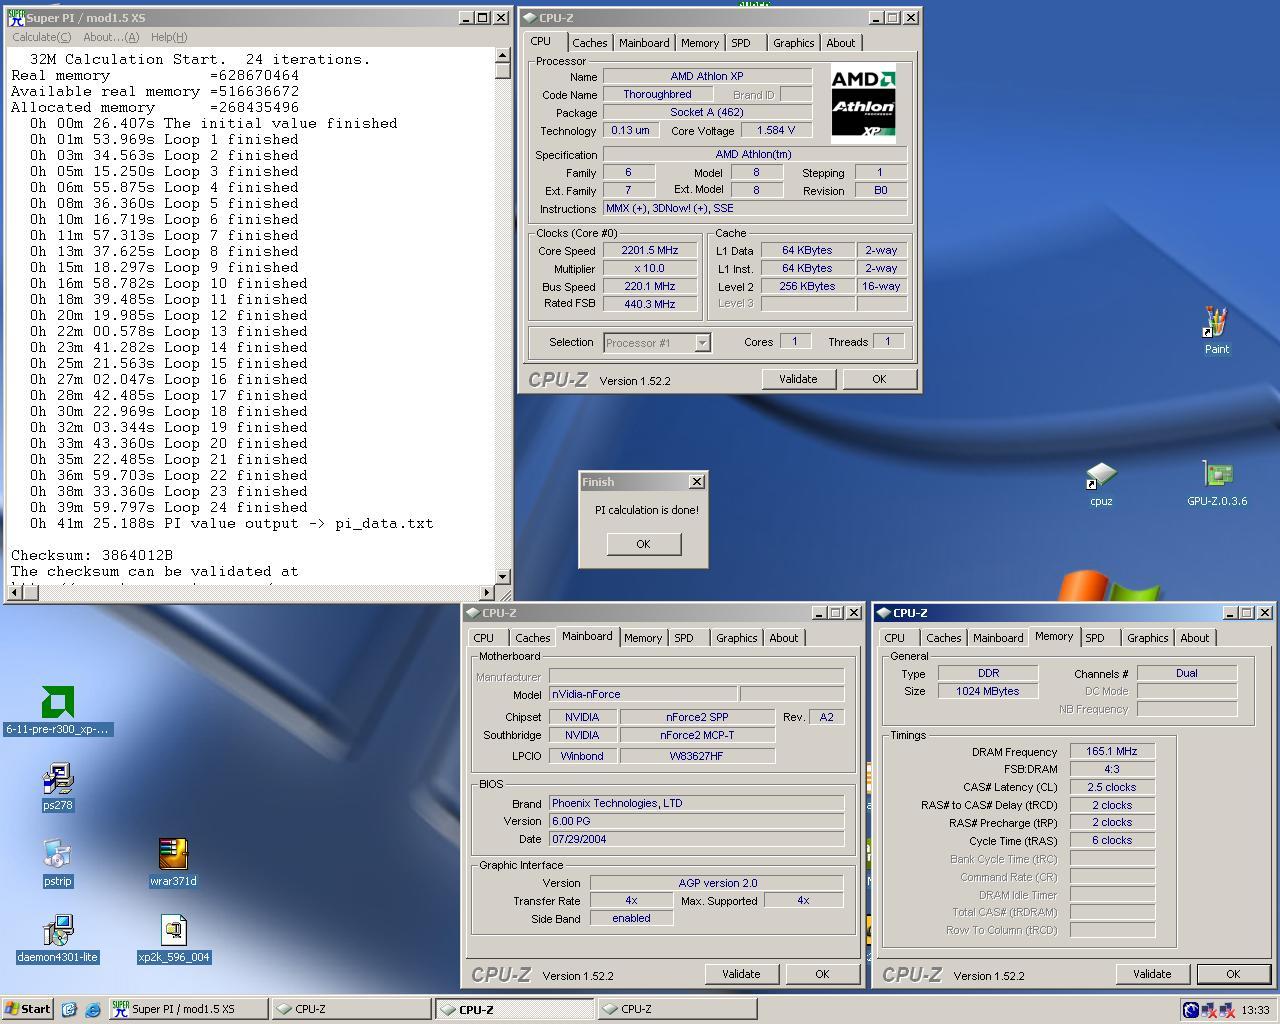This screenshot has width=1280, height=1024.
Task: Click the Super PI title bar icon
Action: click(16, 17)
